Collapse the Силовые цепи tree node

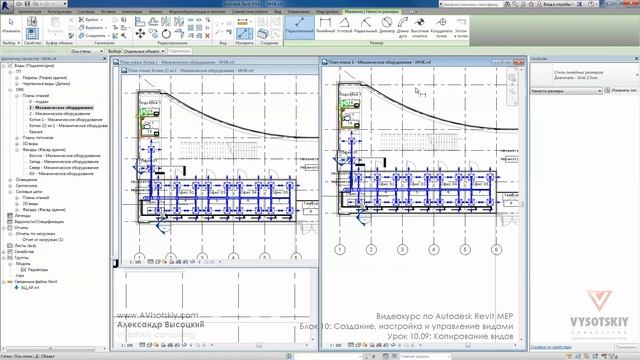(x=10, y=191)
